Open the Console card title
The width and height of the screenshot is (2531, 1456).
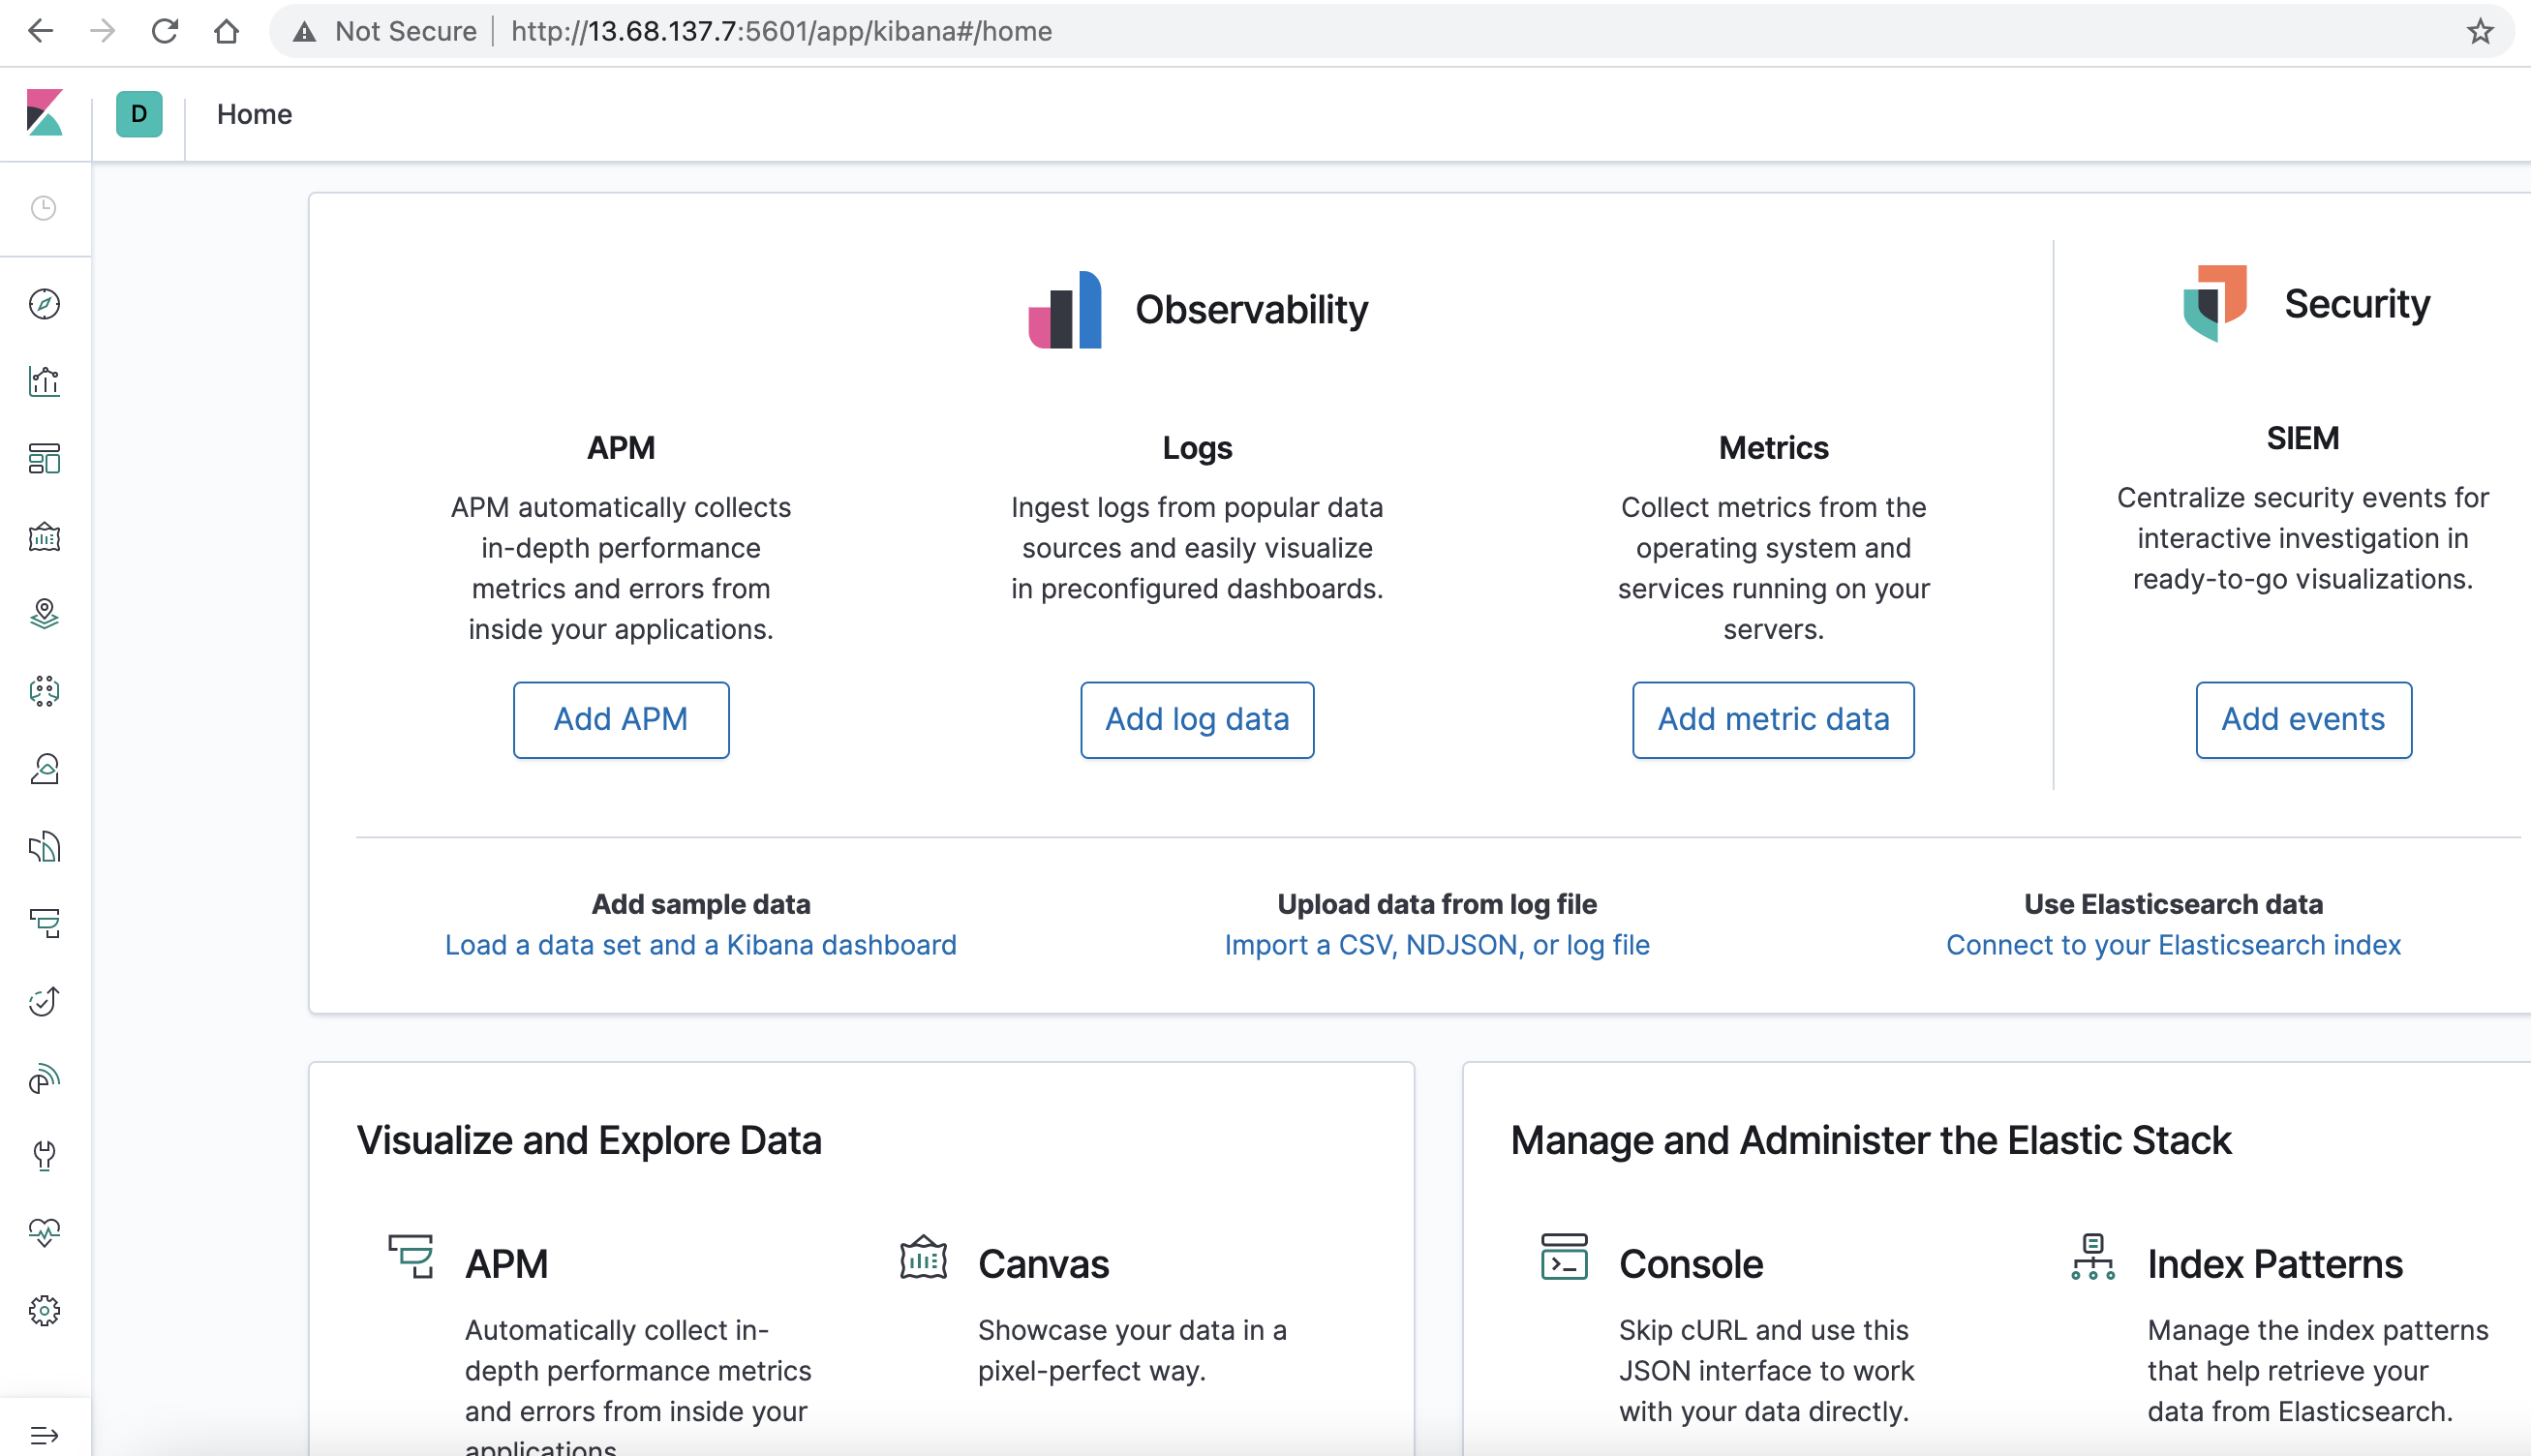tap(1691, 1264)
